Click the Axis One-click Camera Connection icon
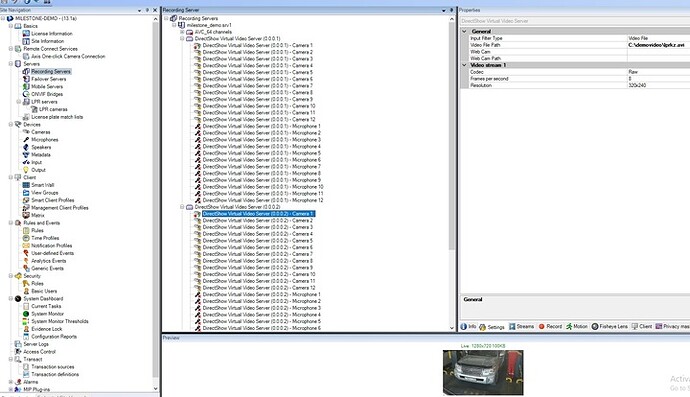The height and width of the screenshot is (397, 690). click(26, 56)
